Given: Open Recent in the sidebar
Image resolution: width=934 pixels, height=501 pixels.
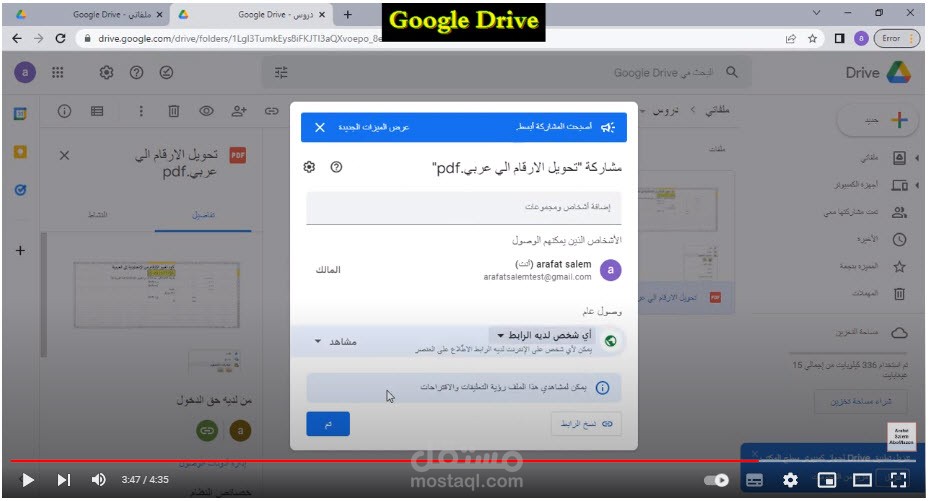Looking at the screenshot, I should click(882, 239).
